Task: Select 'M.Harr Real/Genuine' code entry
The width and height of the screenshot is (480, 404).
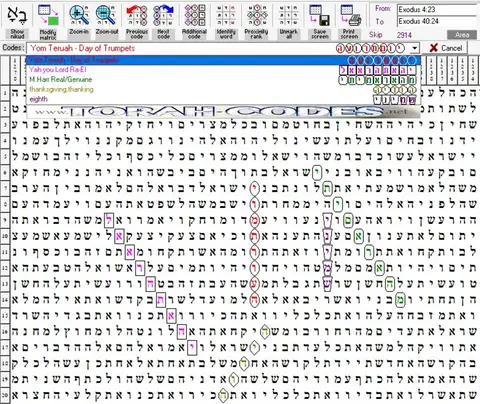Action: pyautogui.click(x=223, y=80)
